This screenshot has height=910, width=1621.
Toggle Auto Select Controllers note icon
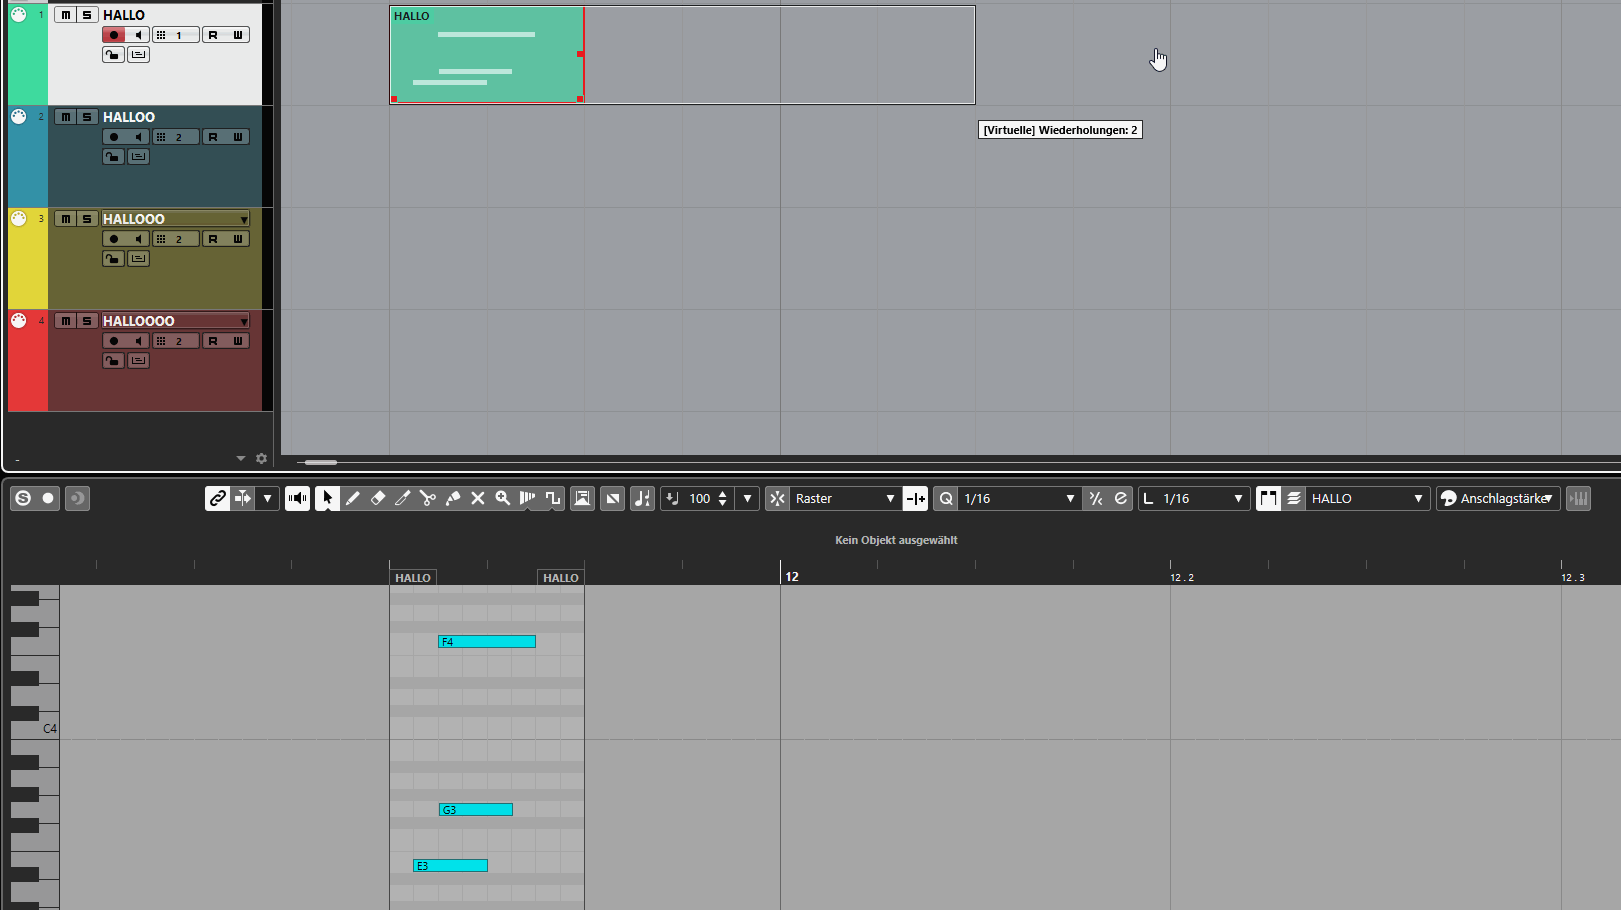click(x=642, y=498)
